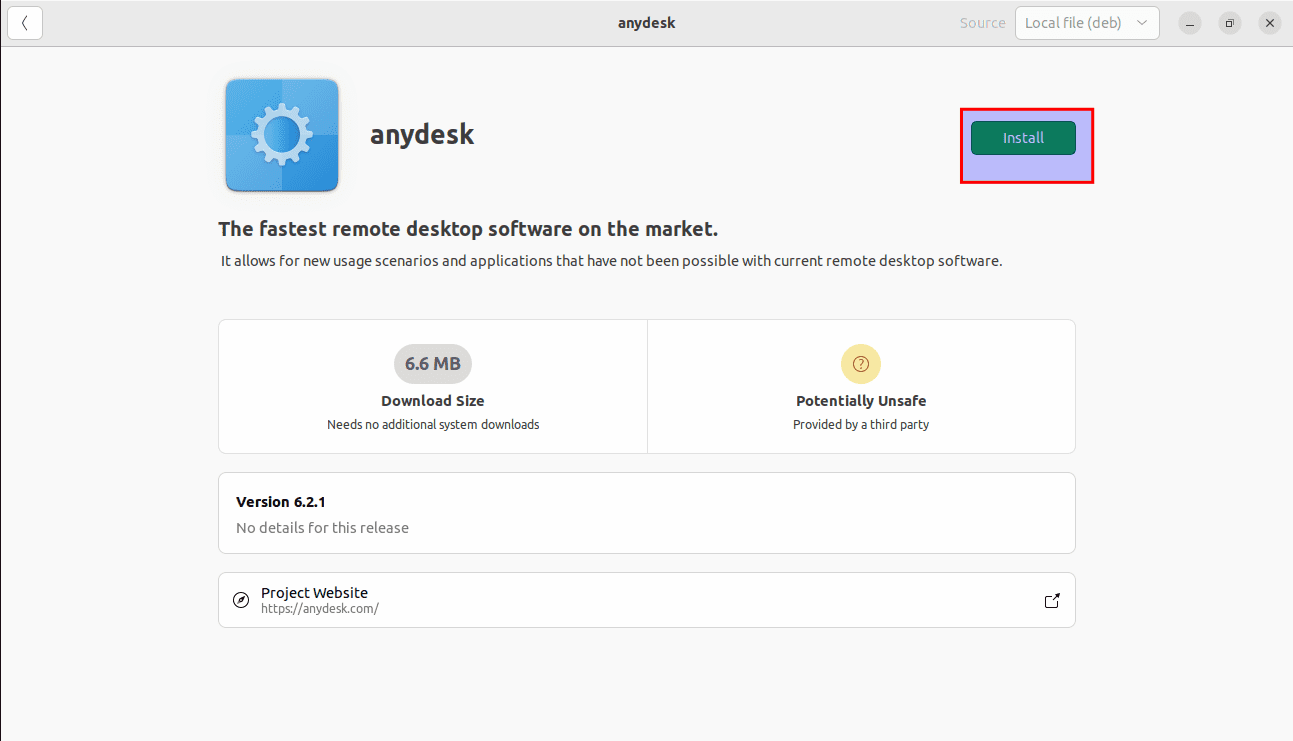Click the 'anydesk' window title in header bar

[646, 23]
